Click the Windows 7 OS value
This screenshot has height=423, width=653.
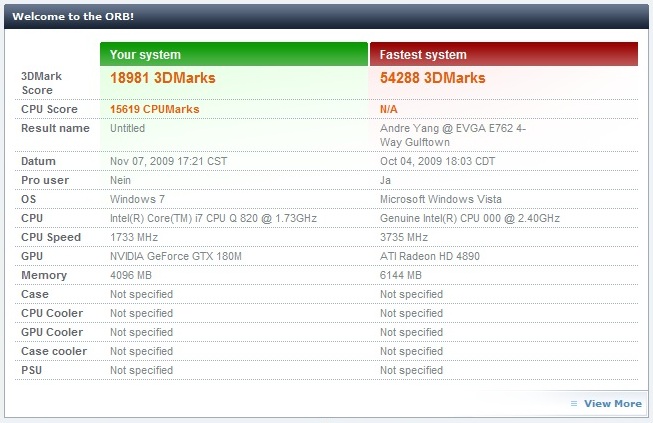pyautogui.click(x=137, y=199)
